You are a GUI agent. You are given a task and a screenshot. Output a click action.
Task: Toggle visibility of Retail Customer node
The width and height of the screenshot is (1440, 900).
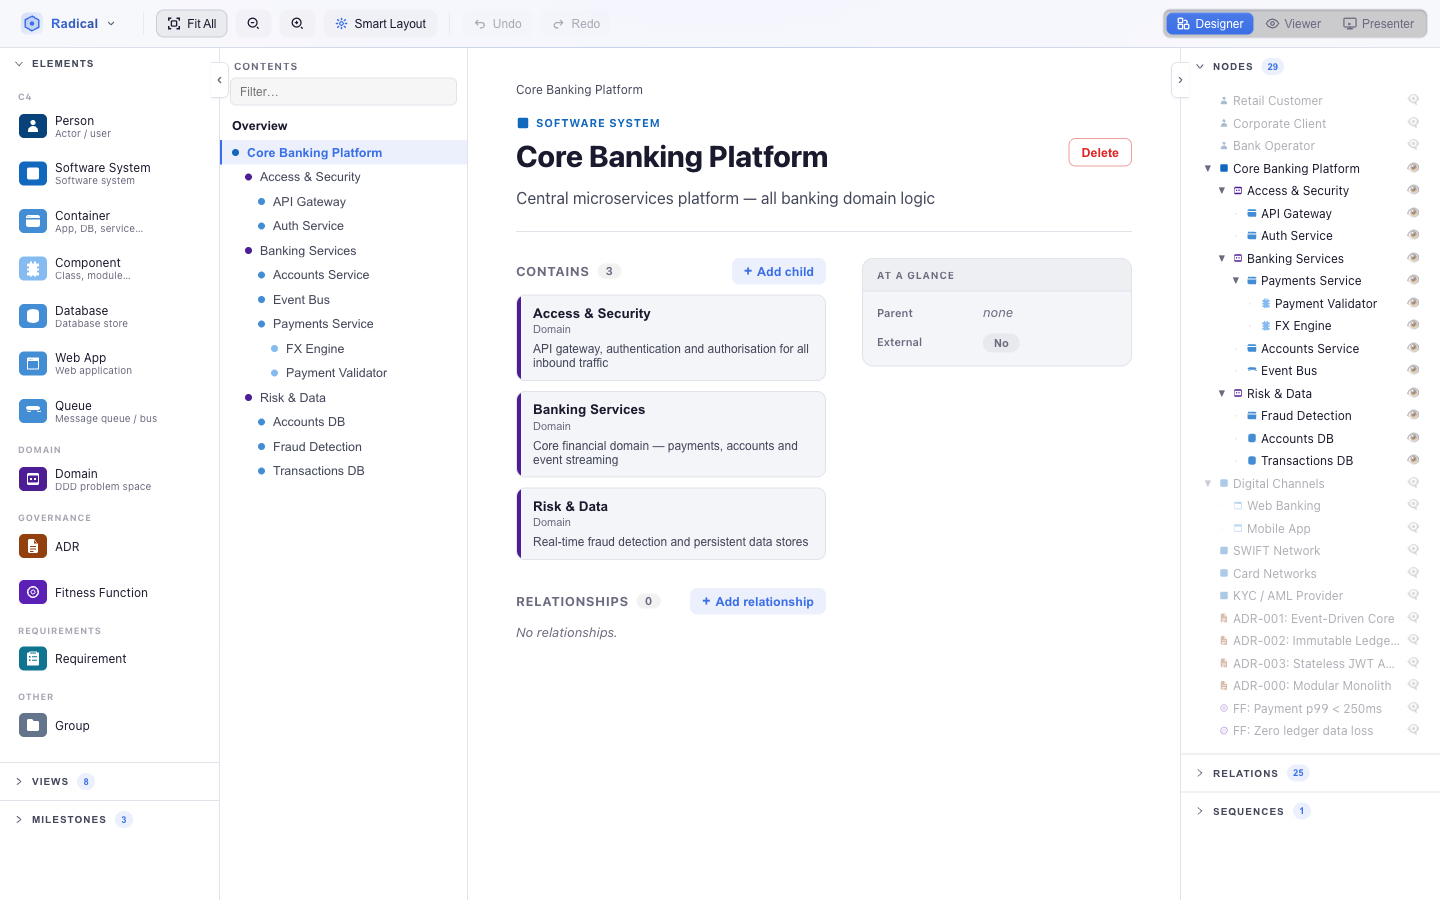tap(1413, 100)
